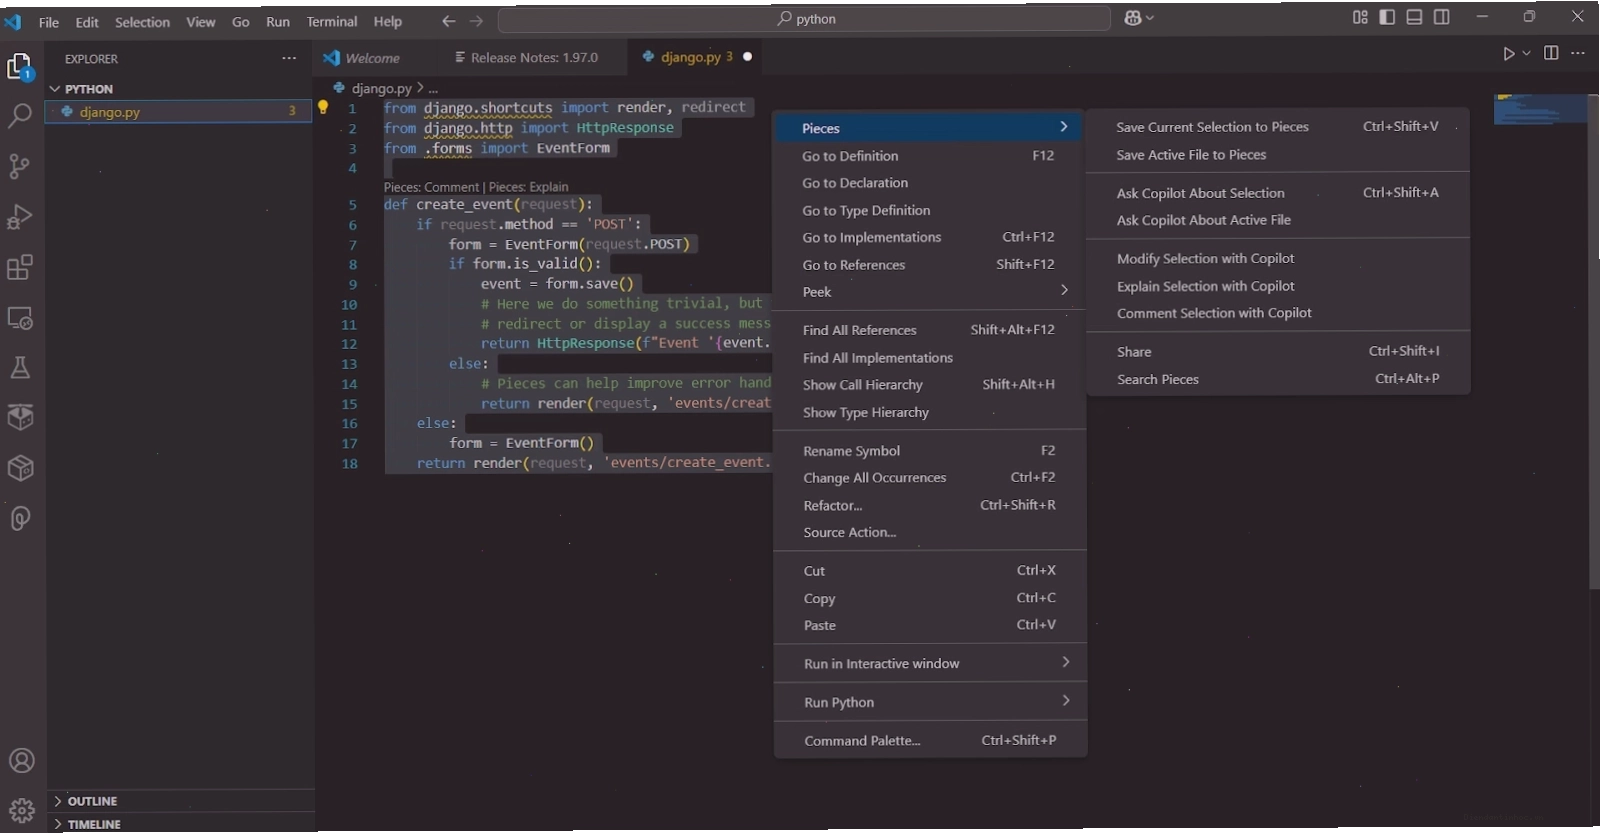Click the Pieces: Explain code lens
1600x834 pixels.
[528, 187]
